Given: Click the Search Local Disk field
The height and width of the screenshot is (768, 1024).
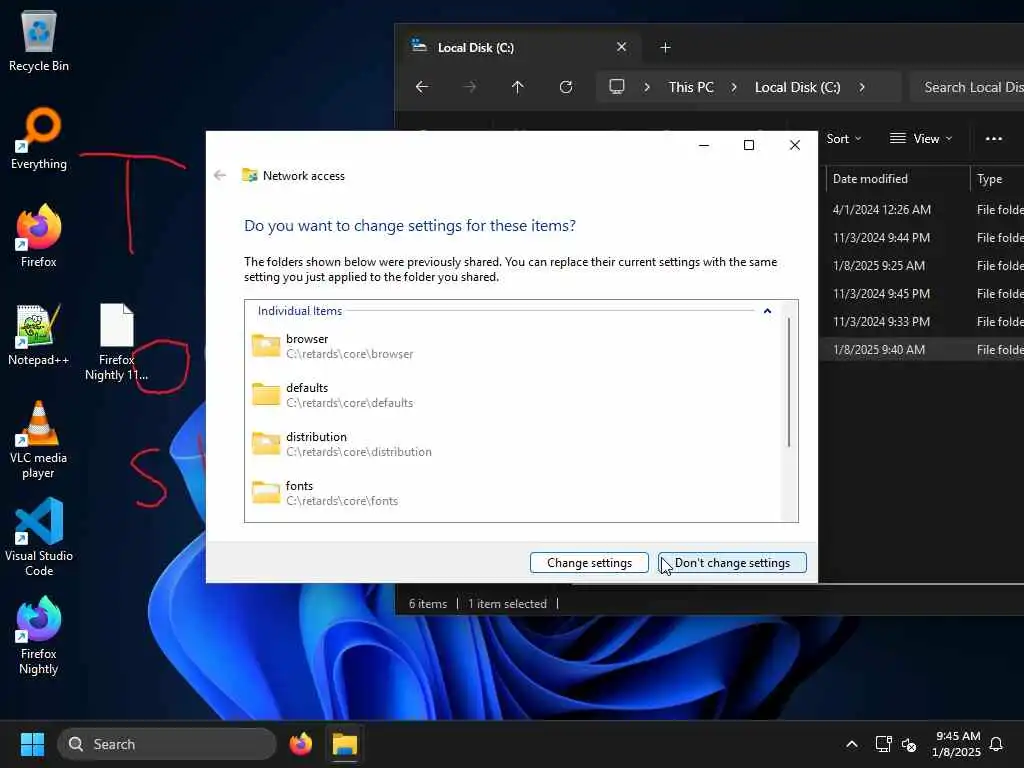Looking at the screenshot, I should click(967, 87).
